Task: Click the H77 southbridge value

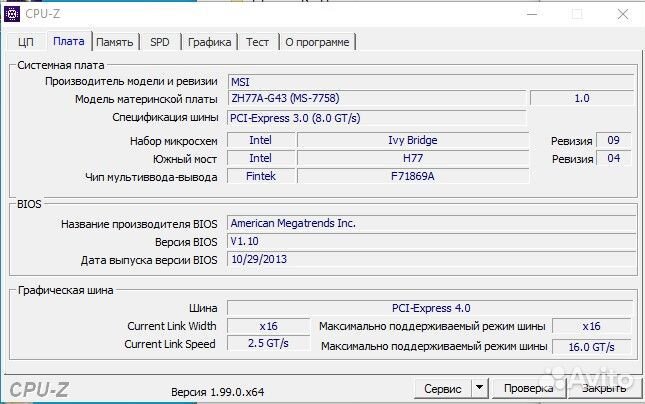Action: (x=413, y=158)
